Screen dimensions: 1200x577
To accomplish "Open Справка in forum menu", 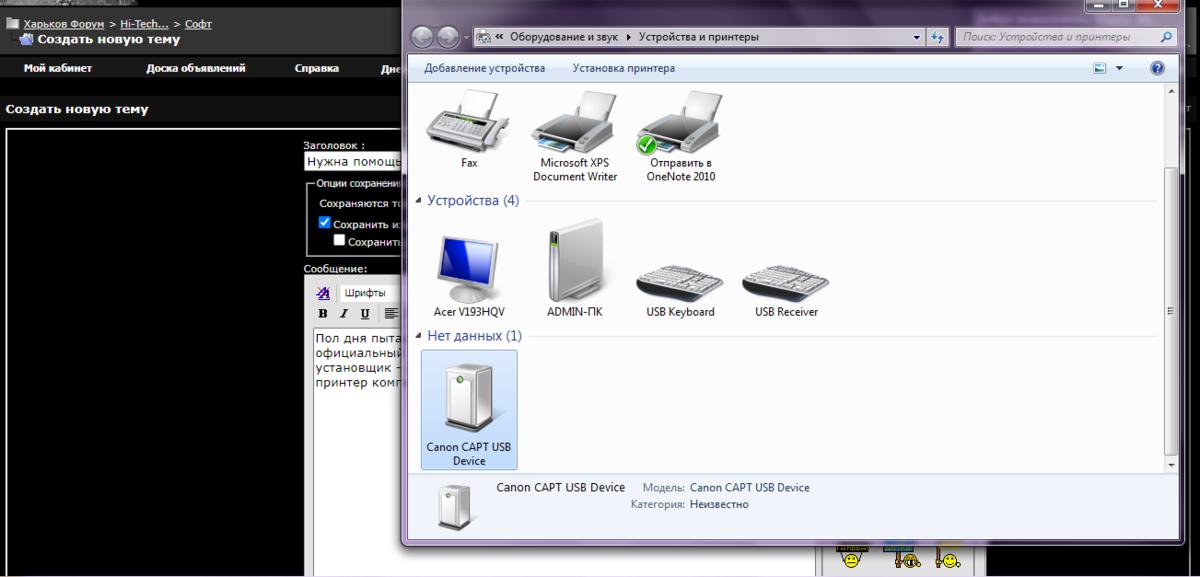I will click(317, 68).
